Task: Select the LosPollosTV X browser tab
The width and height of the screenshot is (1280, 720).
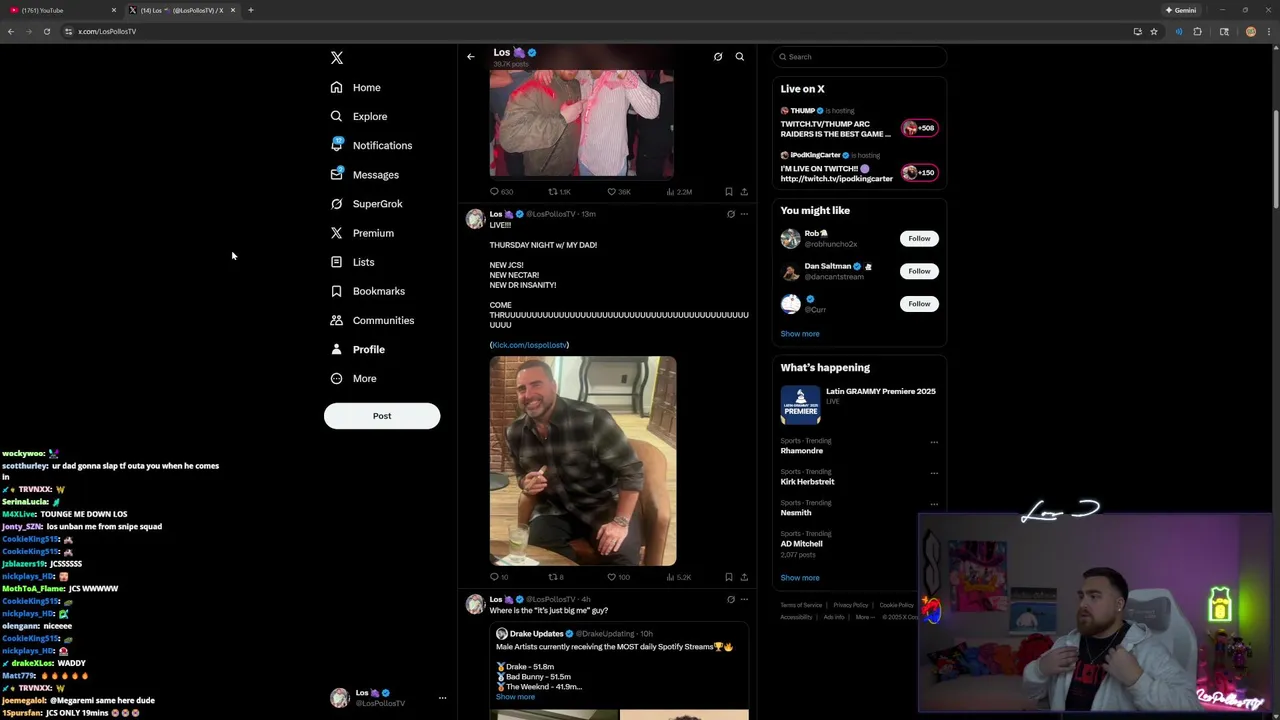Action: point(181,10)
